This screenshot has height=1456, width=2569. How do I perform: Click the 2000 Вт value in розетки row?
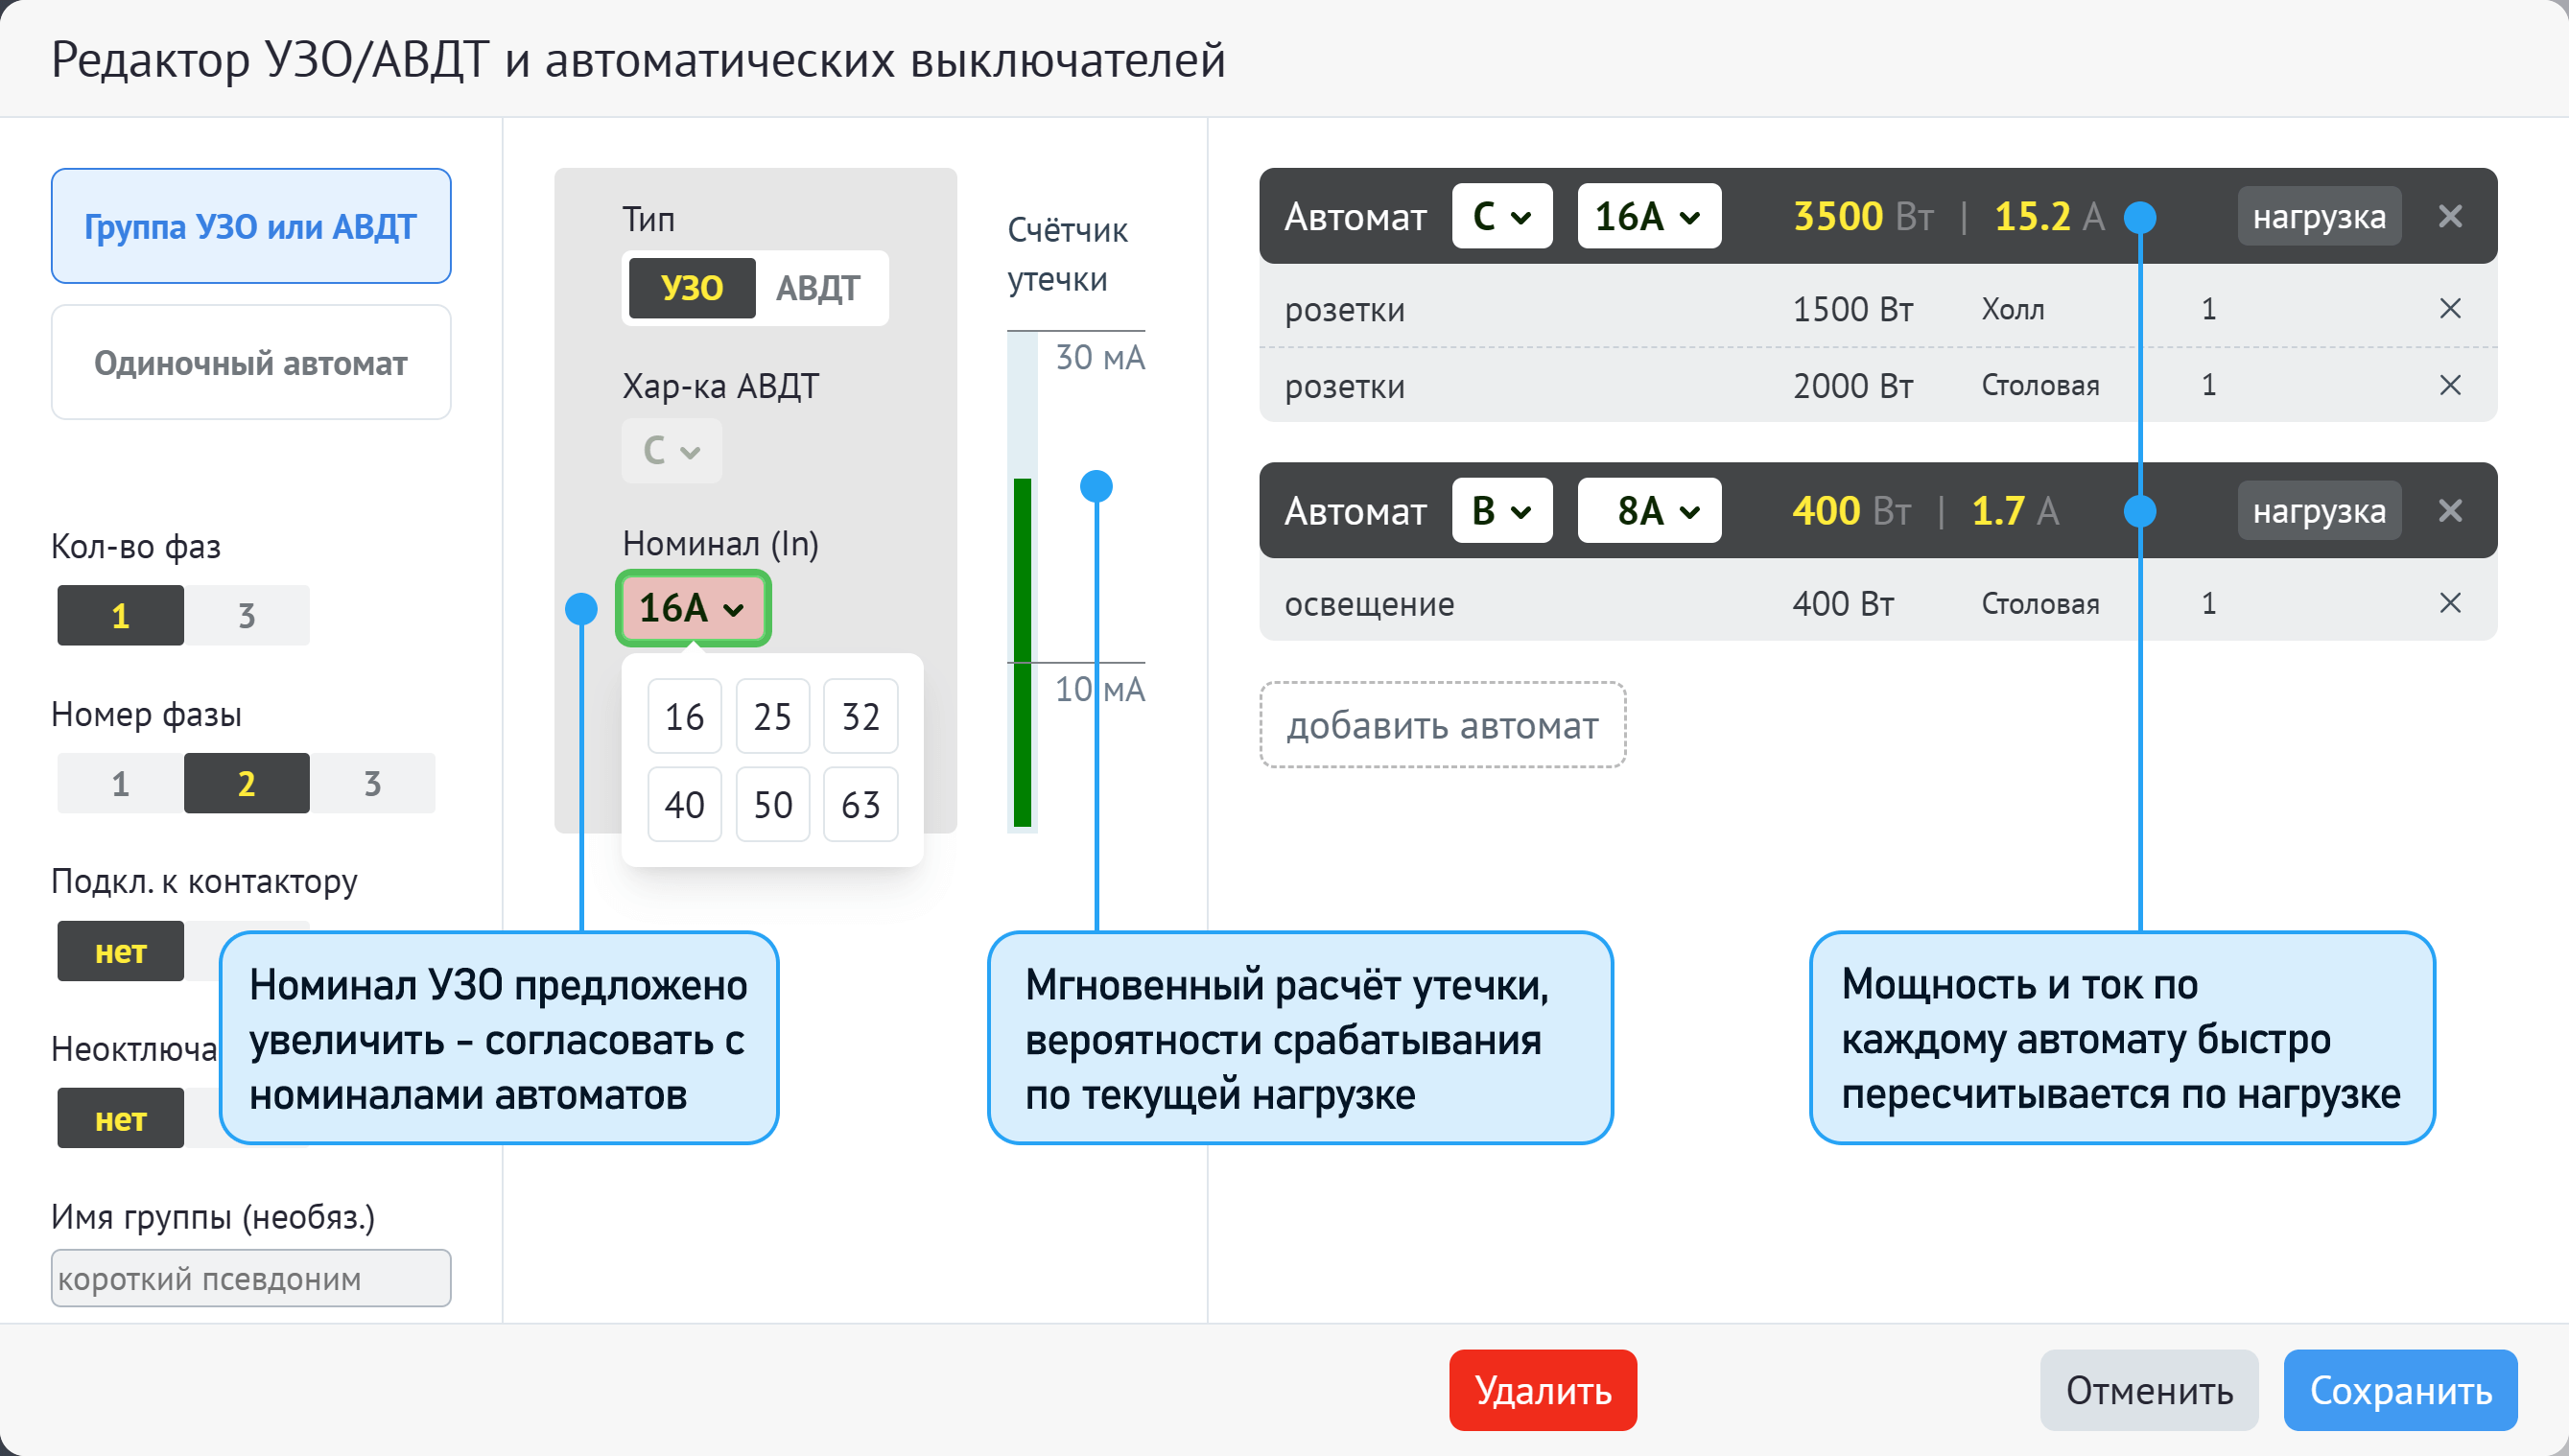pos(1853,386)
